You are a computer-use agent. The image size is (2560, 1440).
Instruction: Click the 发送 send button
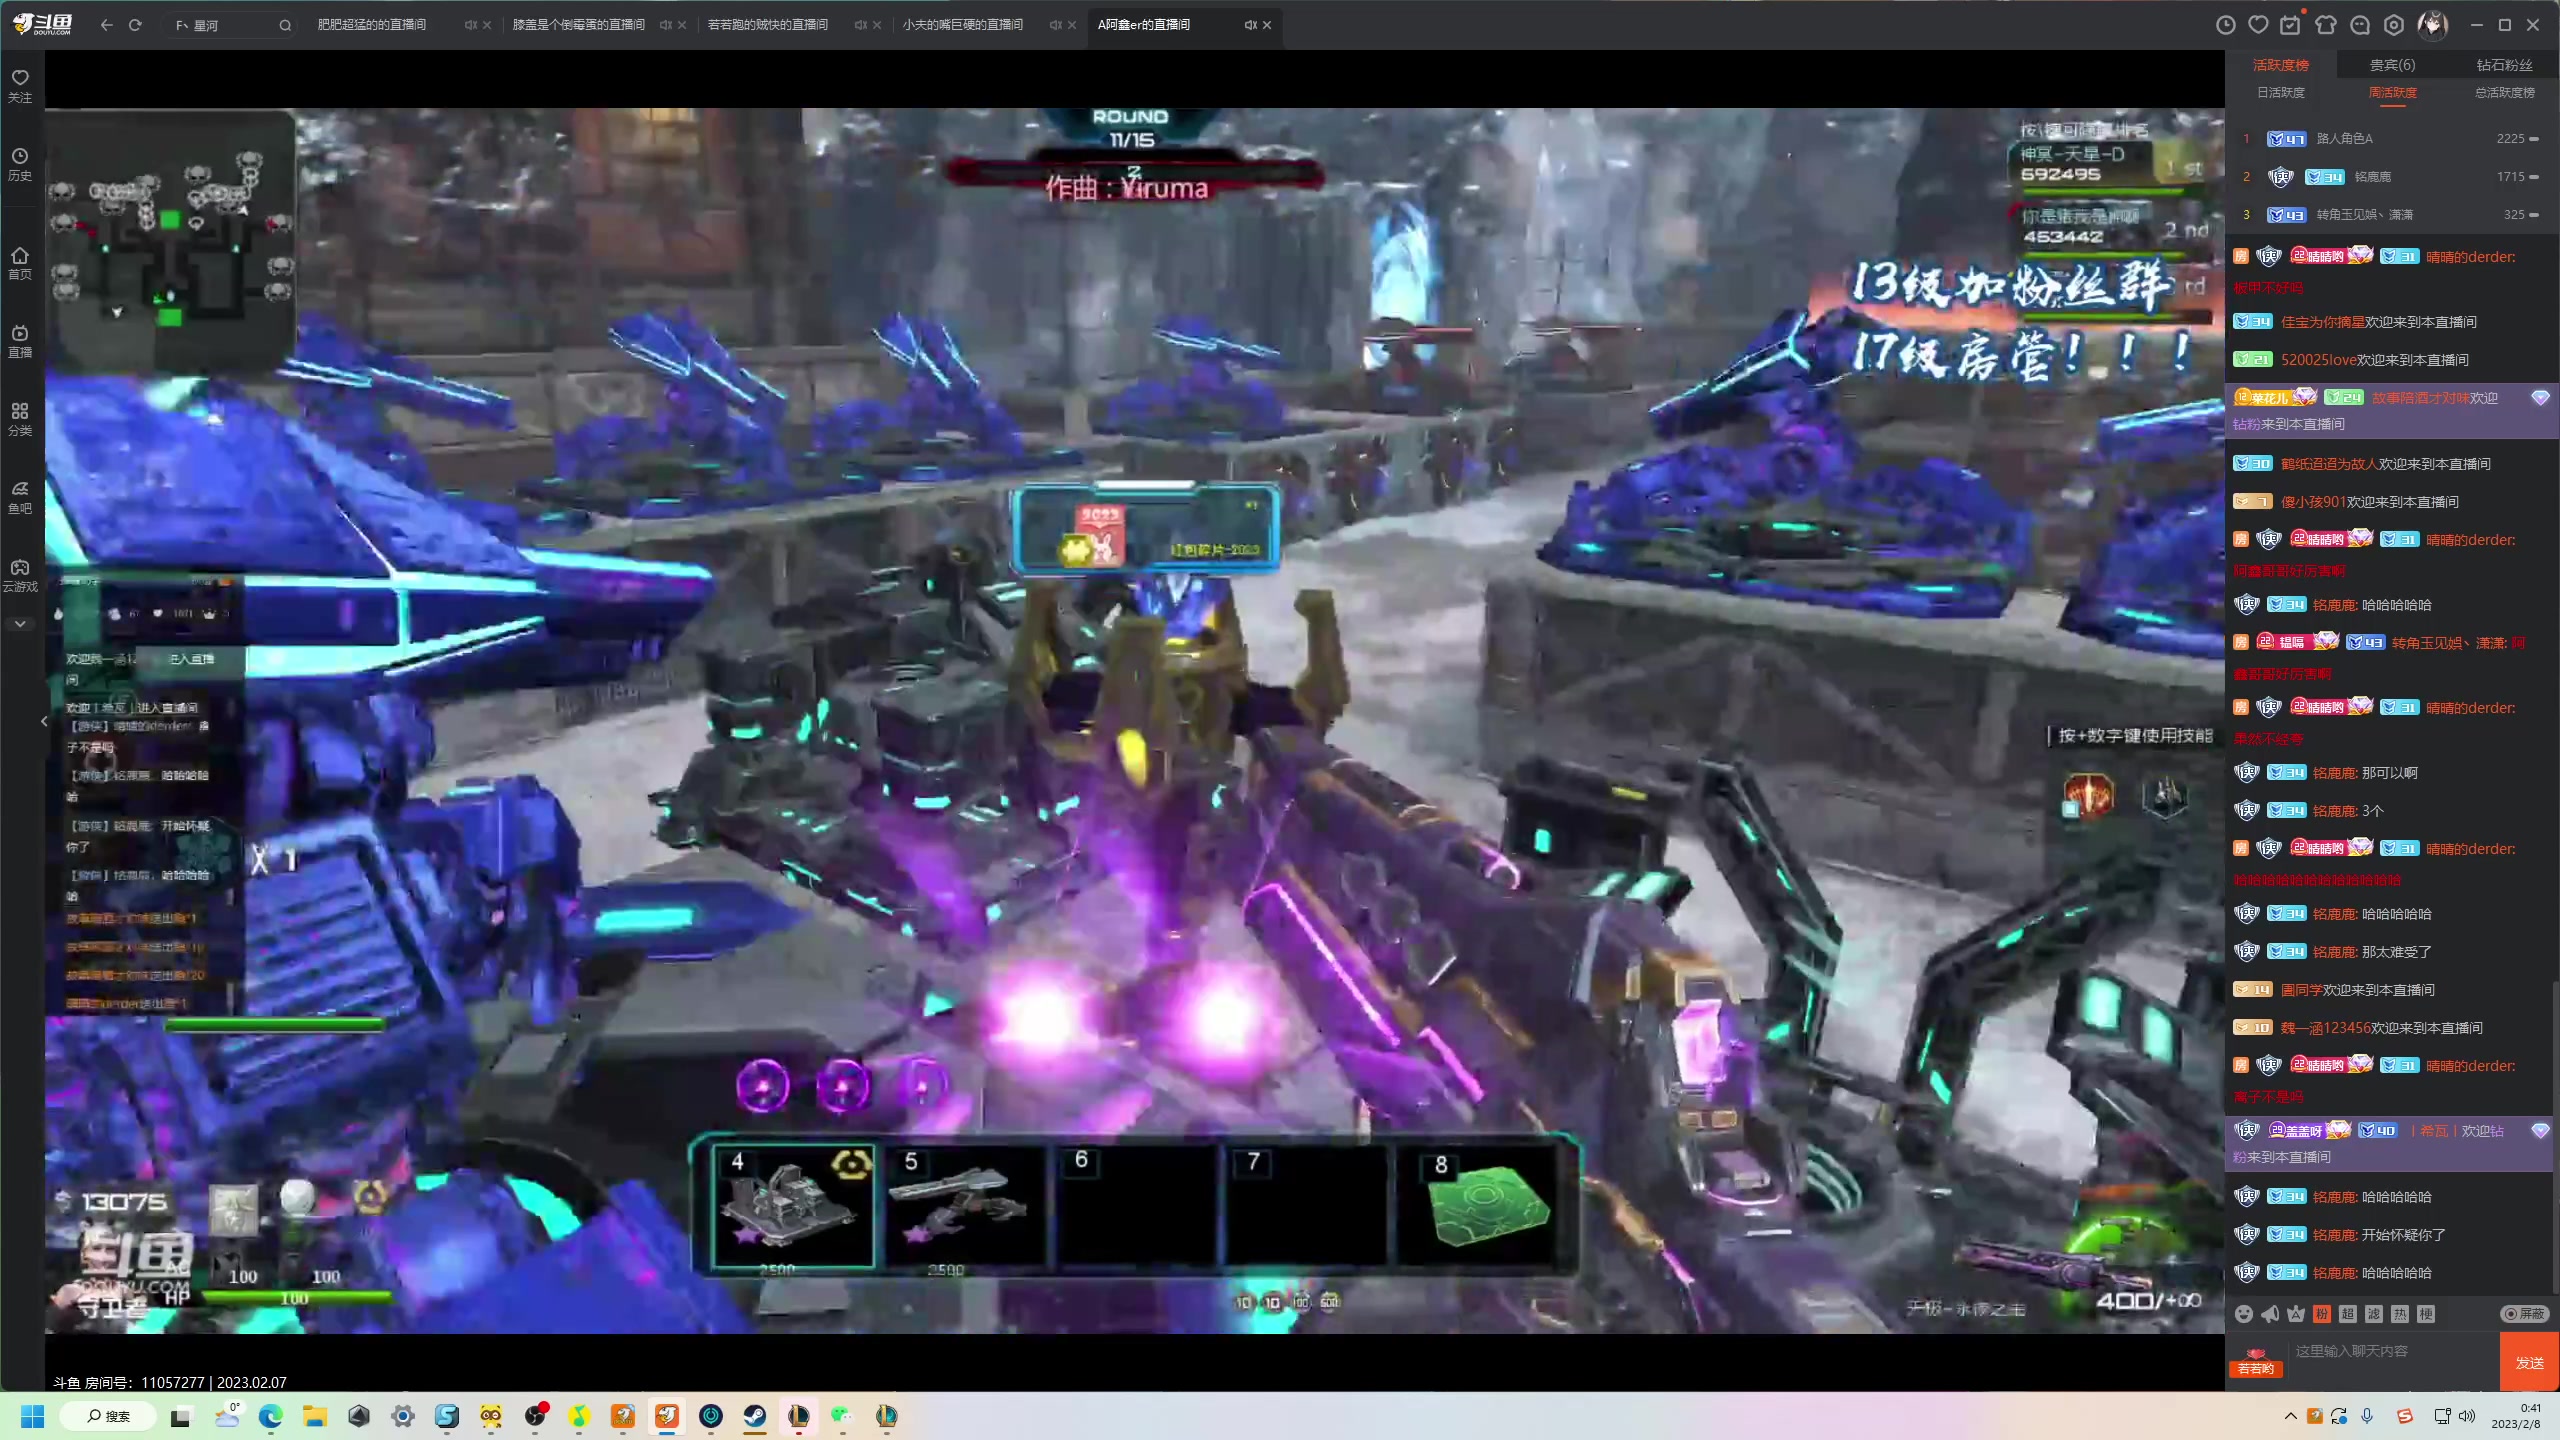[x=2529, y=1362]
